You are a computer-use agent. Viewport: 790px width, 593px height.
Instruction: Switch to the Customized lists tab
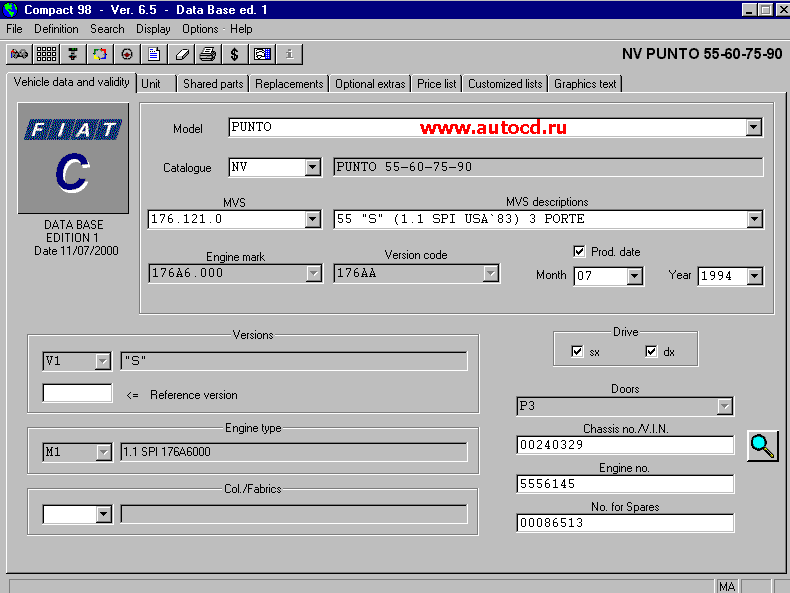505,84
